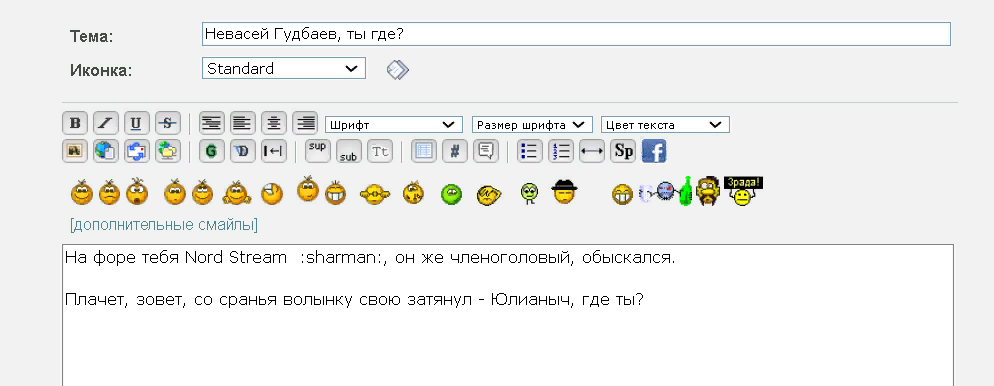Click the blue D toolbar button
Image resolution: width=994 pixels, height=386 pixels.
[243, 151]
